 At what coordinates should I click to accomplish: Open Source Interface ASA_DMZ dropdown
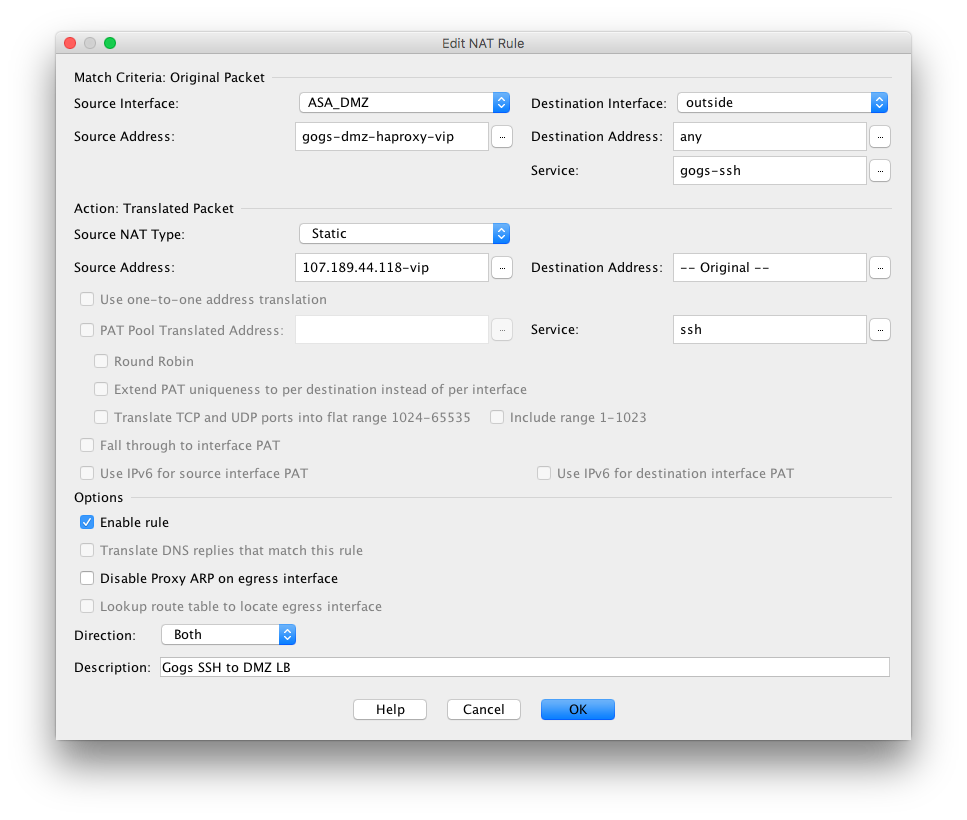(404, 102)
